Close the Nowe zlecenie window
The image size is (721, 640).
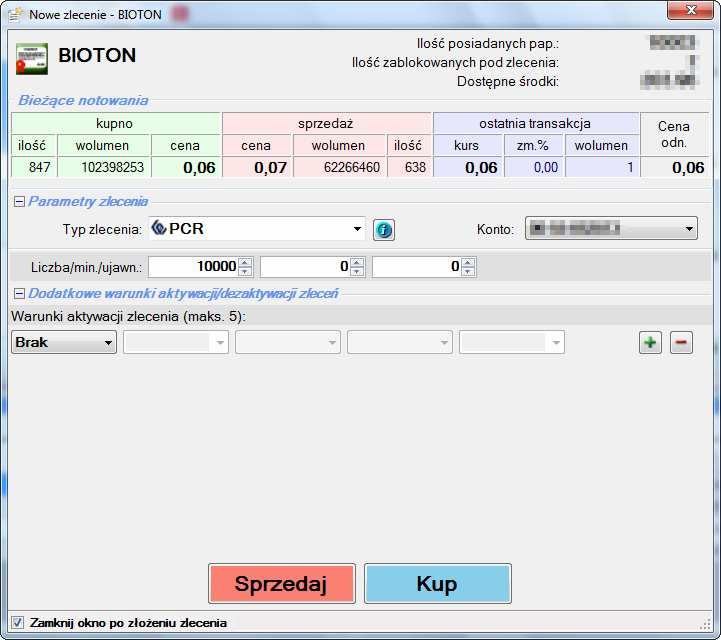coord(690,10)
